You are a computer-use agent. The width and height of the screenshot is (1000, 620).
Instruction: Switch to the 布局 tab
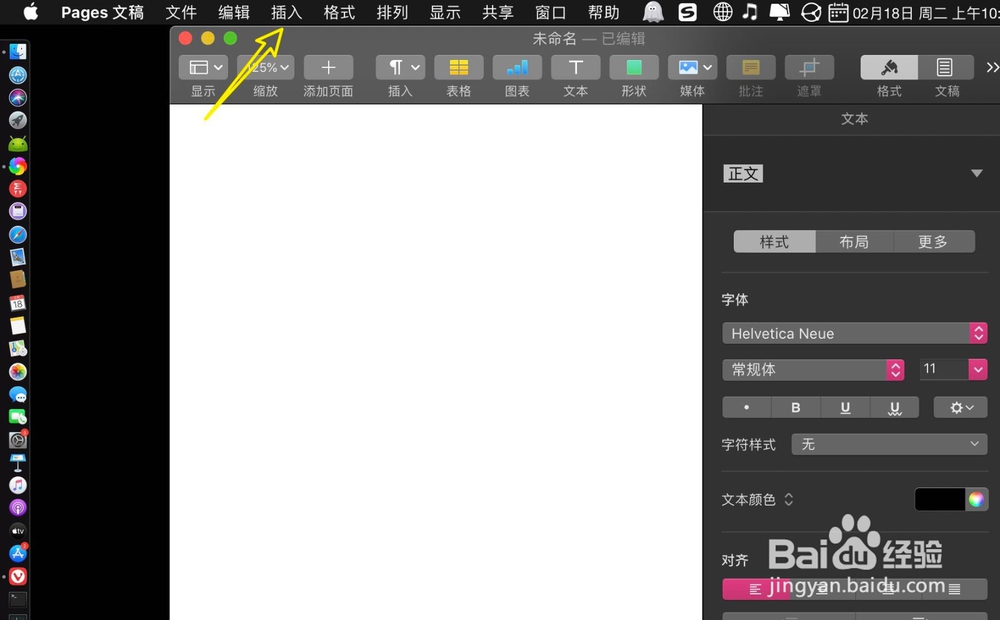click(854, 242)
